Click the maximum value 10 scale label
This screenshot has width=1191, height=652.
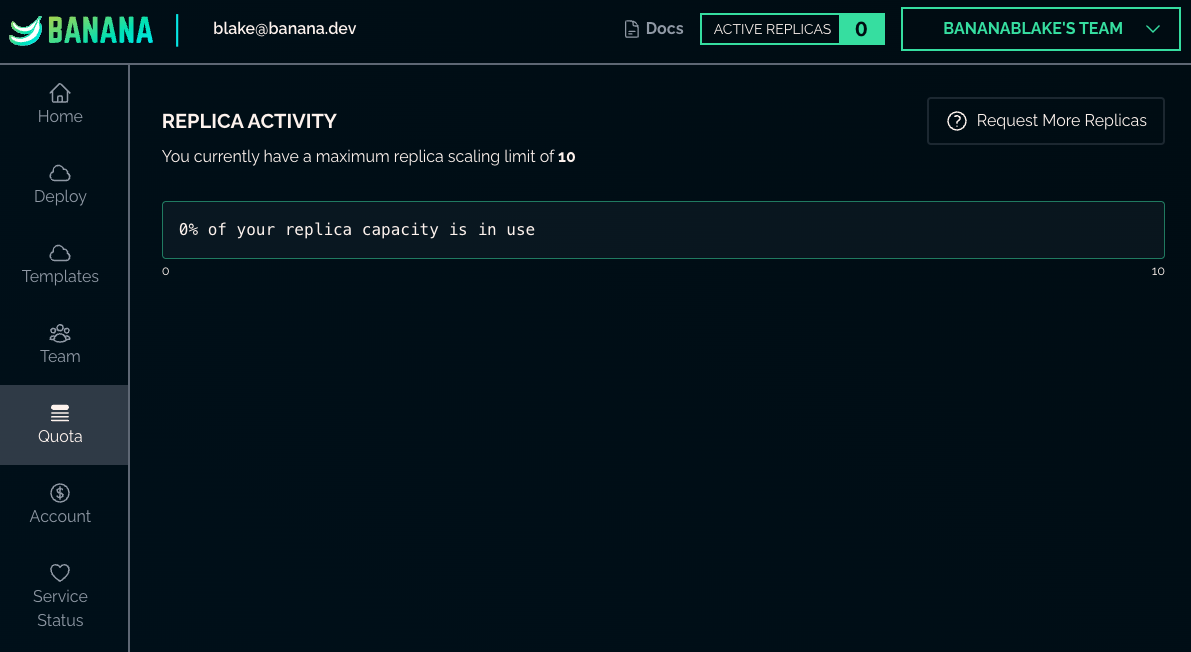(1157, 271)
